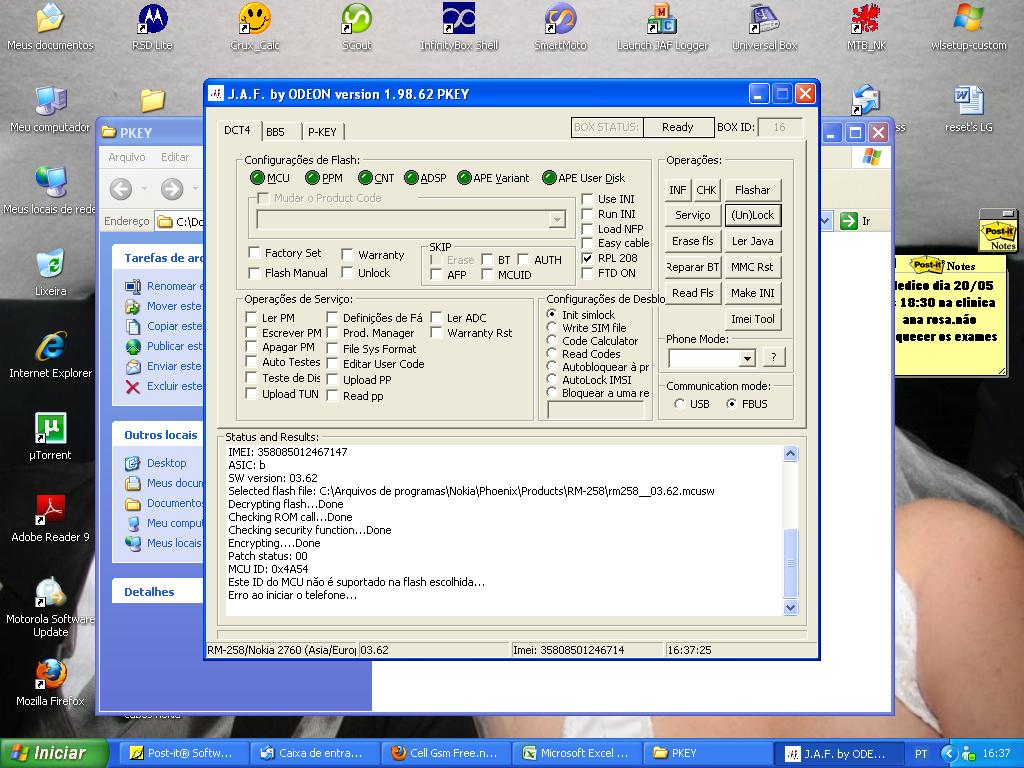Image resolution: width=1024 pixels, height=768 pixels.
Task: Open Mozilla Firefox desktop icon
Action: pos(50,683)
